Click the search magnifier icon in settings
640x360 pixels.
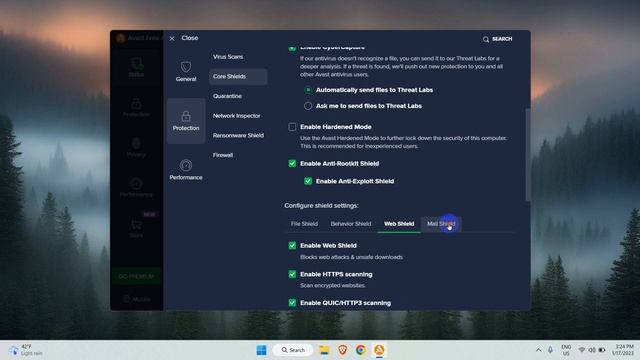(486, 39)
